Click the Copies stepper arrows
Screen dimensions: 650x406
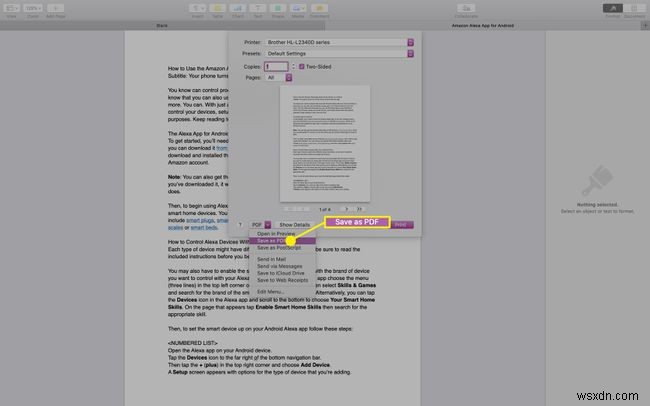pos(293,66)
